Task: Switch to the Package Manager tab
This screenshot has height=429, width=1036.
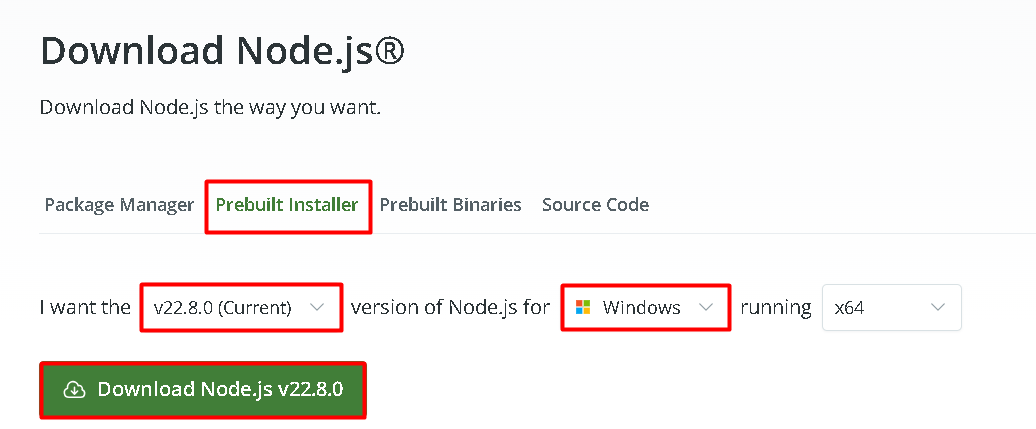Action: [x=119, y=205]
